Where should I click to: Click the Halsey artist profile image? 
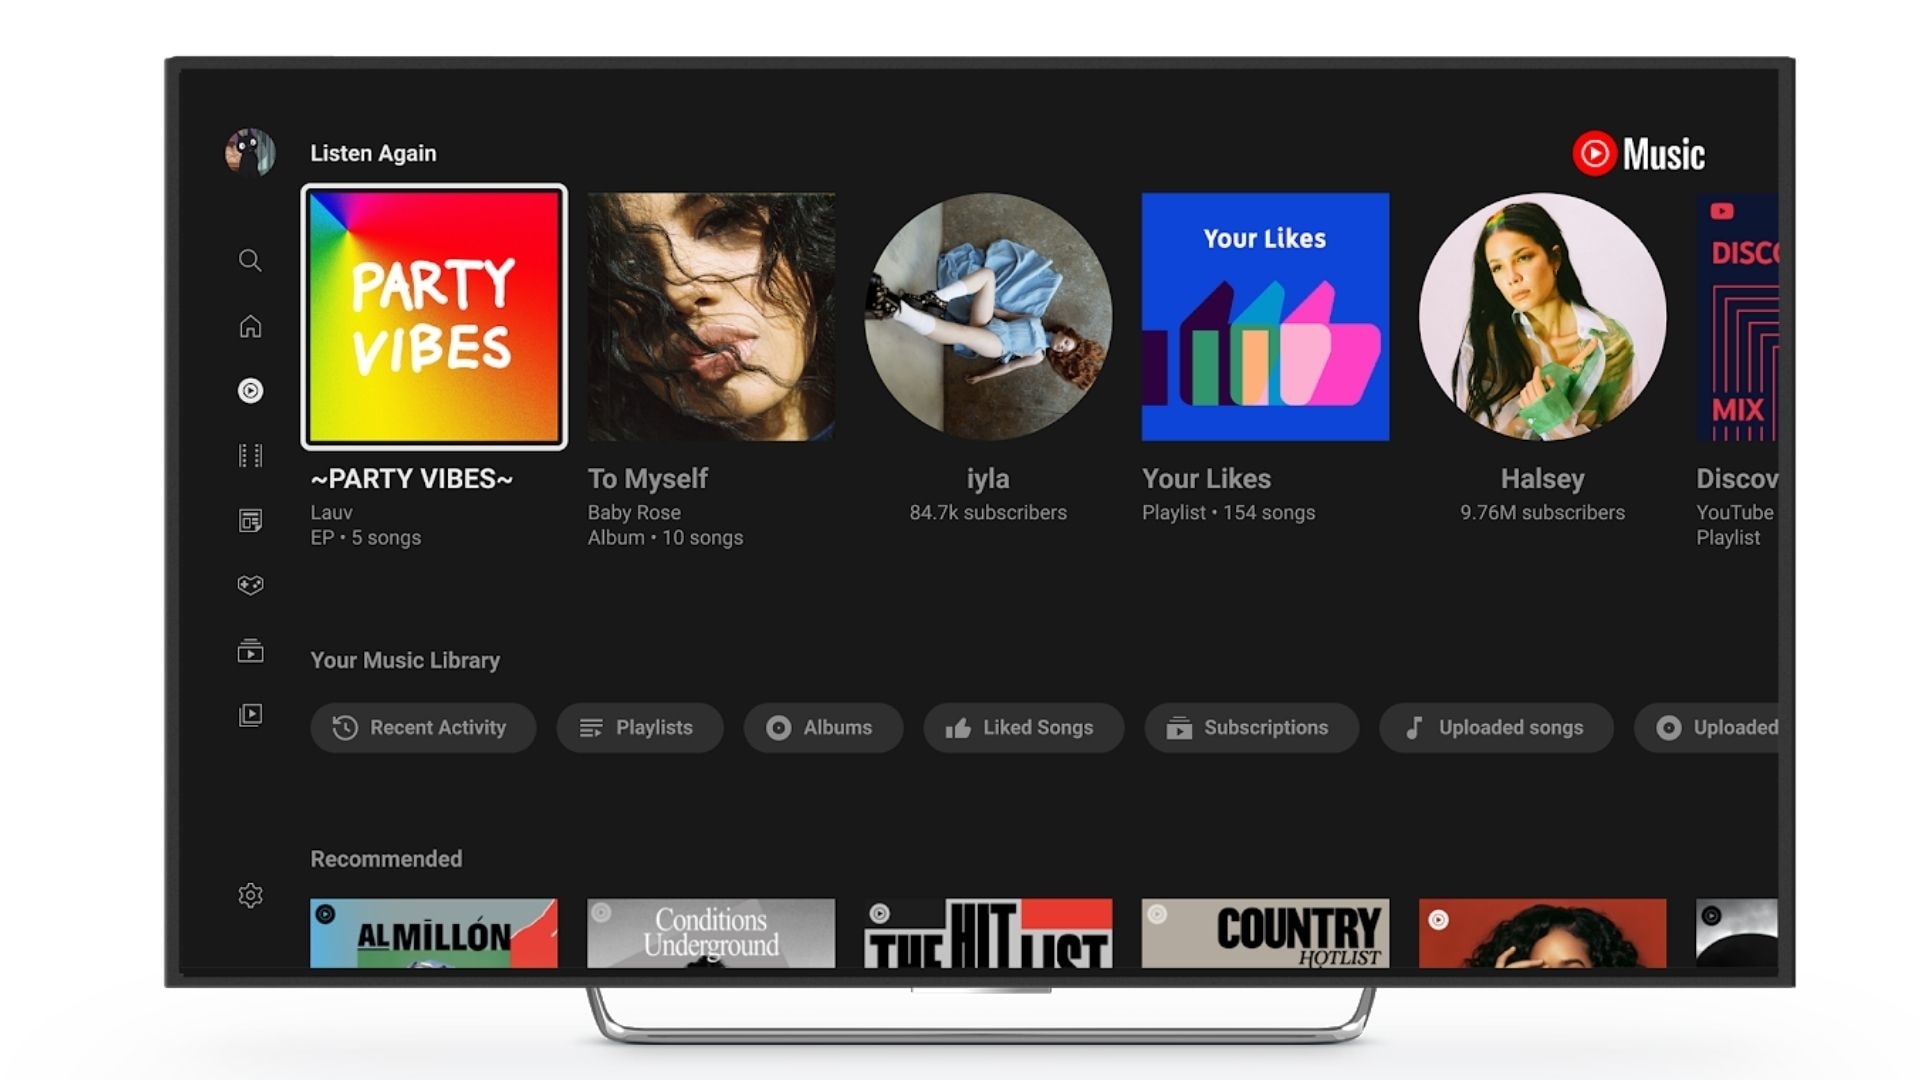click(x=1540, y=316)
